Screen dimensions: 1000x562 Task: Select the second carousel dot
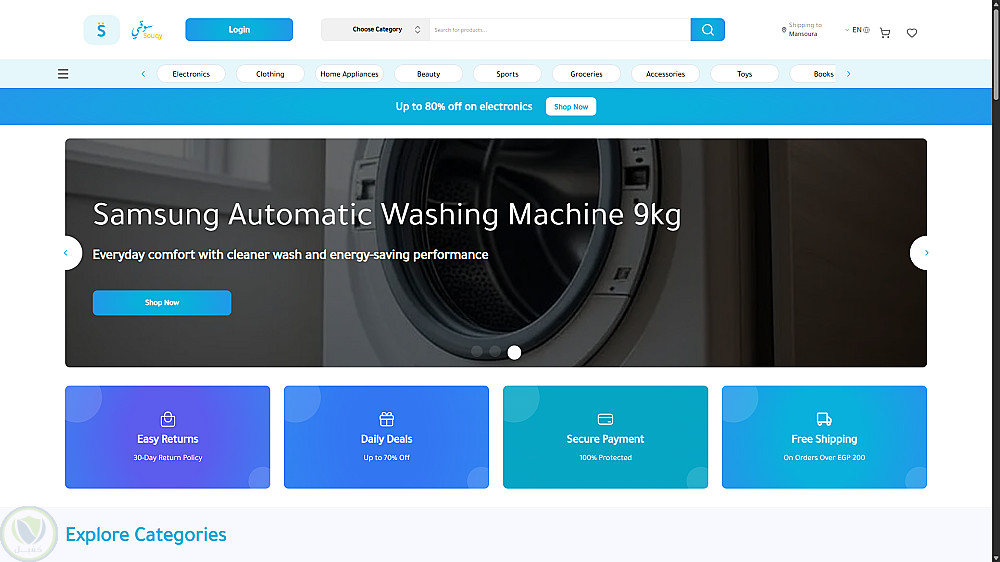(x=495, y=351)
